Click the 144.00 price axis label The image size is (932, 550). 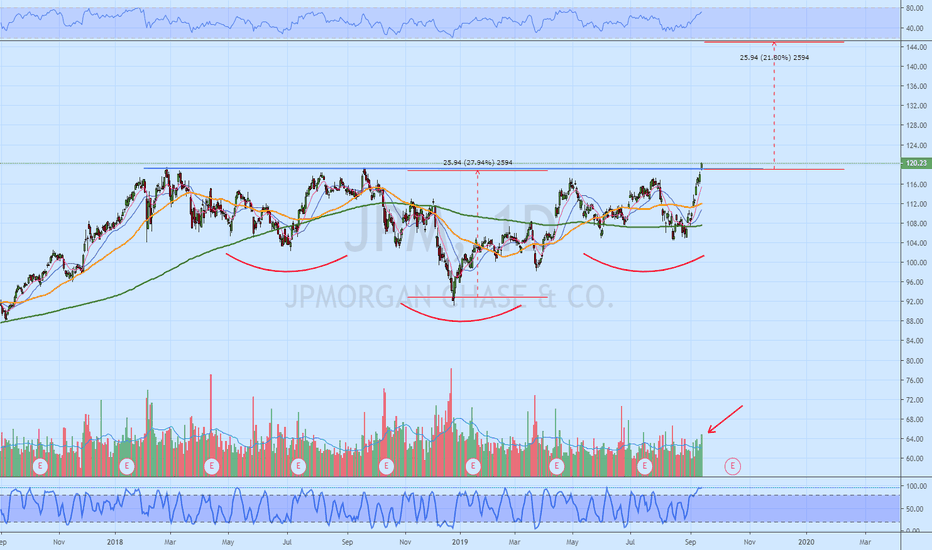point(916,47)
